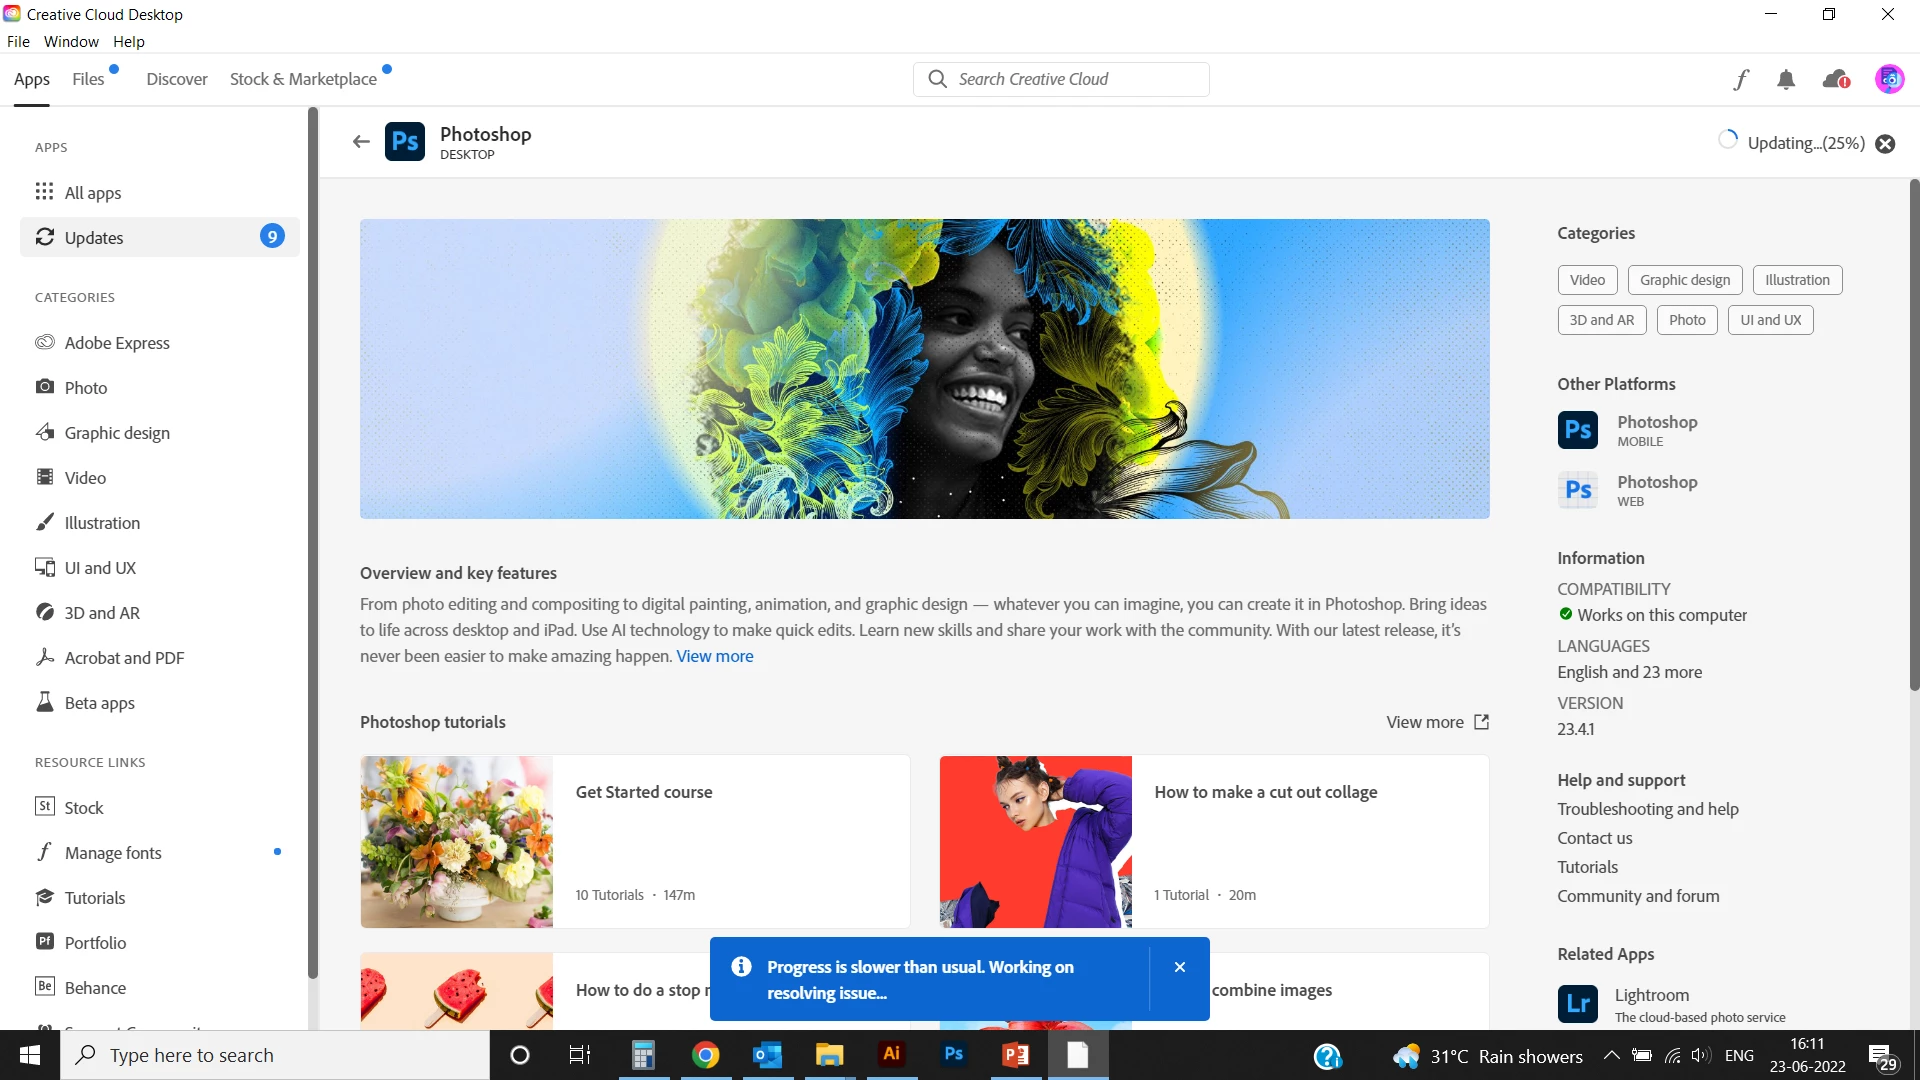Switch to the Discover tab
Image resolution: width=1920 pixels, height=1080 pixels.
tap(177, 79)
